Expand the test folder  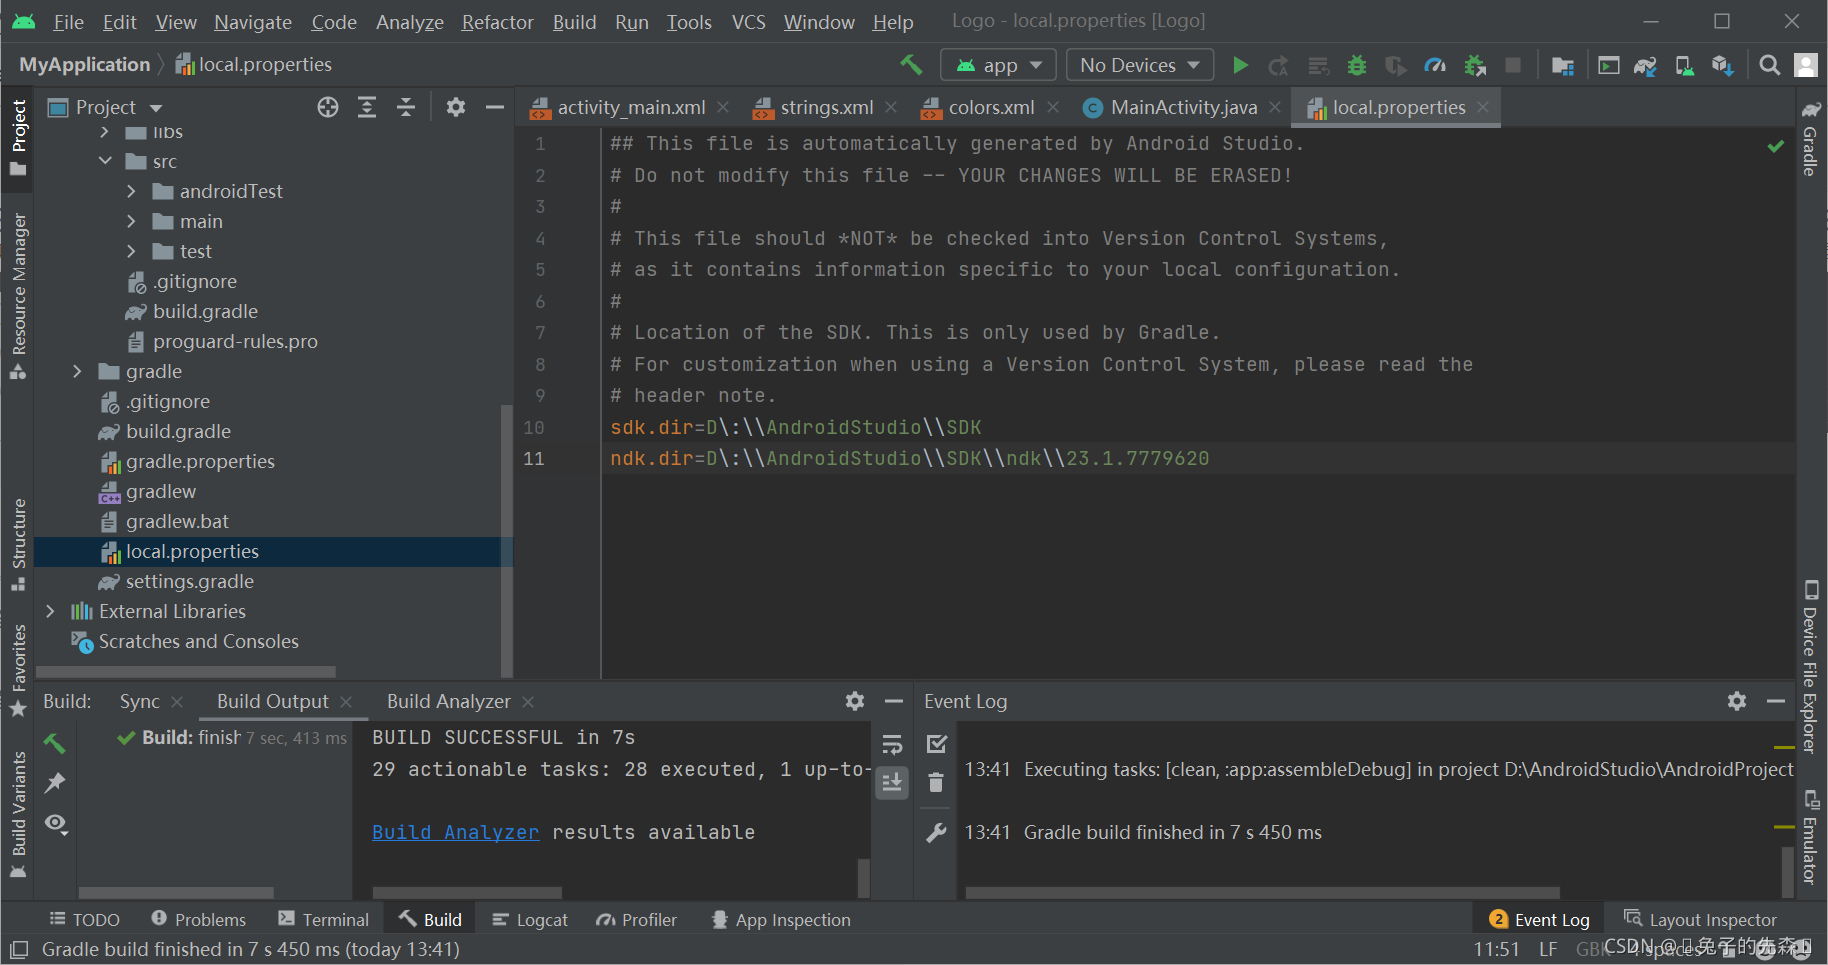click(x=131, y=251)
